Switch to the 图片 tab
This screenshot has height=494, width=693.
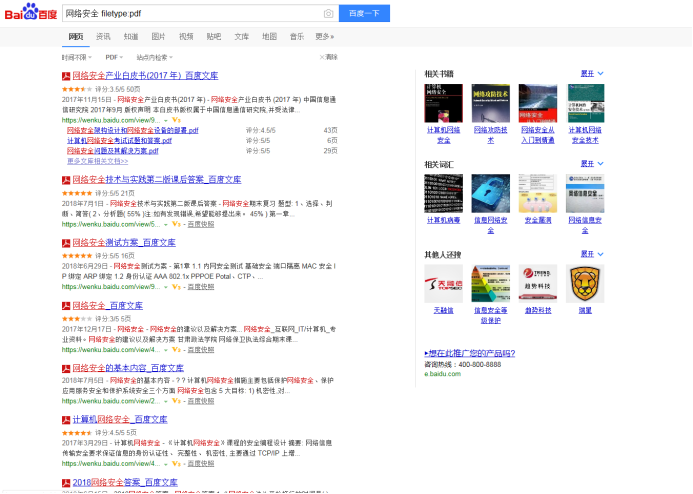pos(158,37)
